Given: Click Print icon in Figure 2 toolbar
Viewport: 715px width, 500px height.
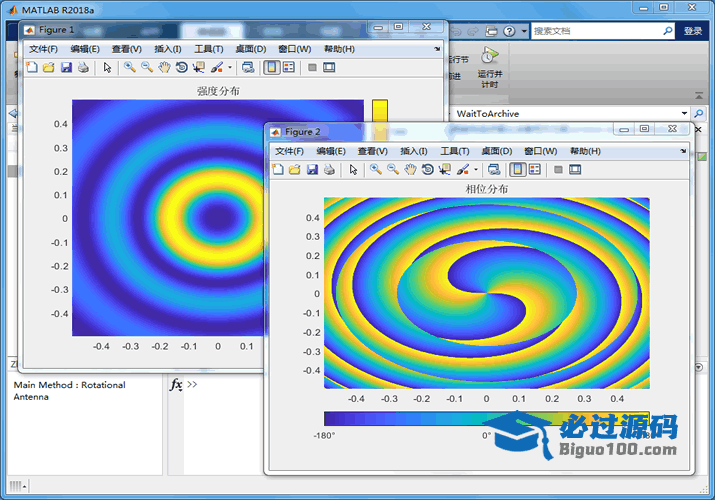Looking at the screenshot, I should point(329,169).
